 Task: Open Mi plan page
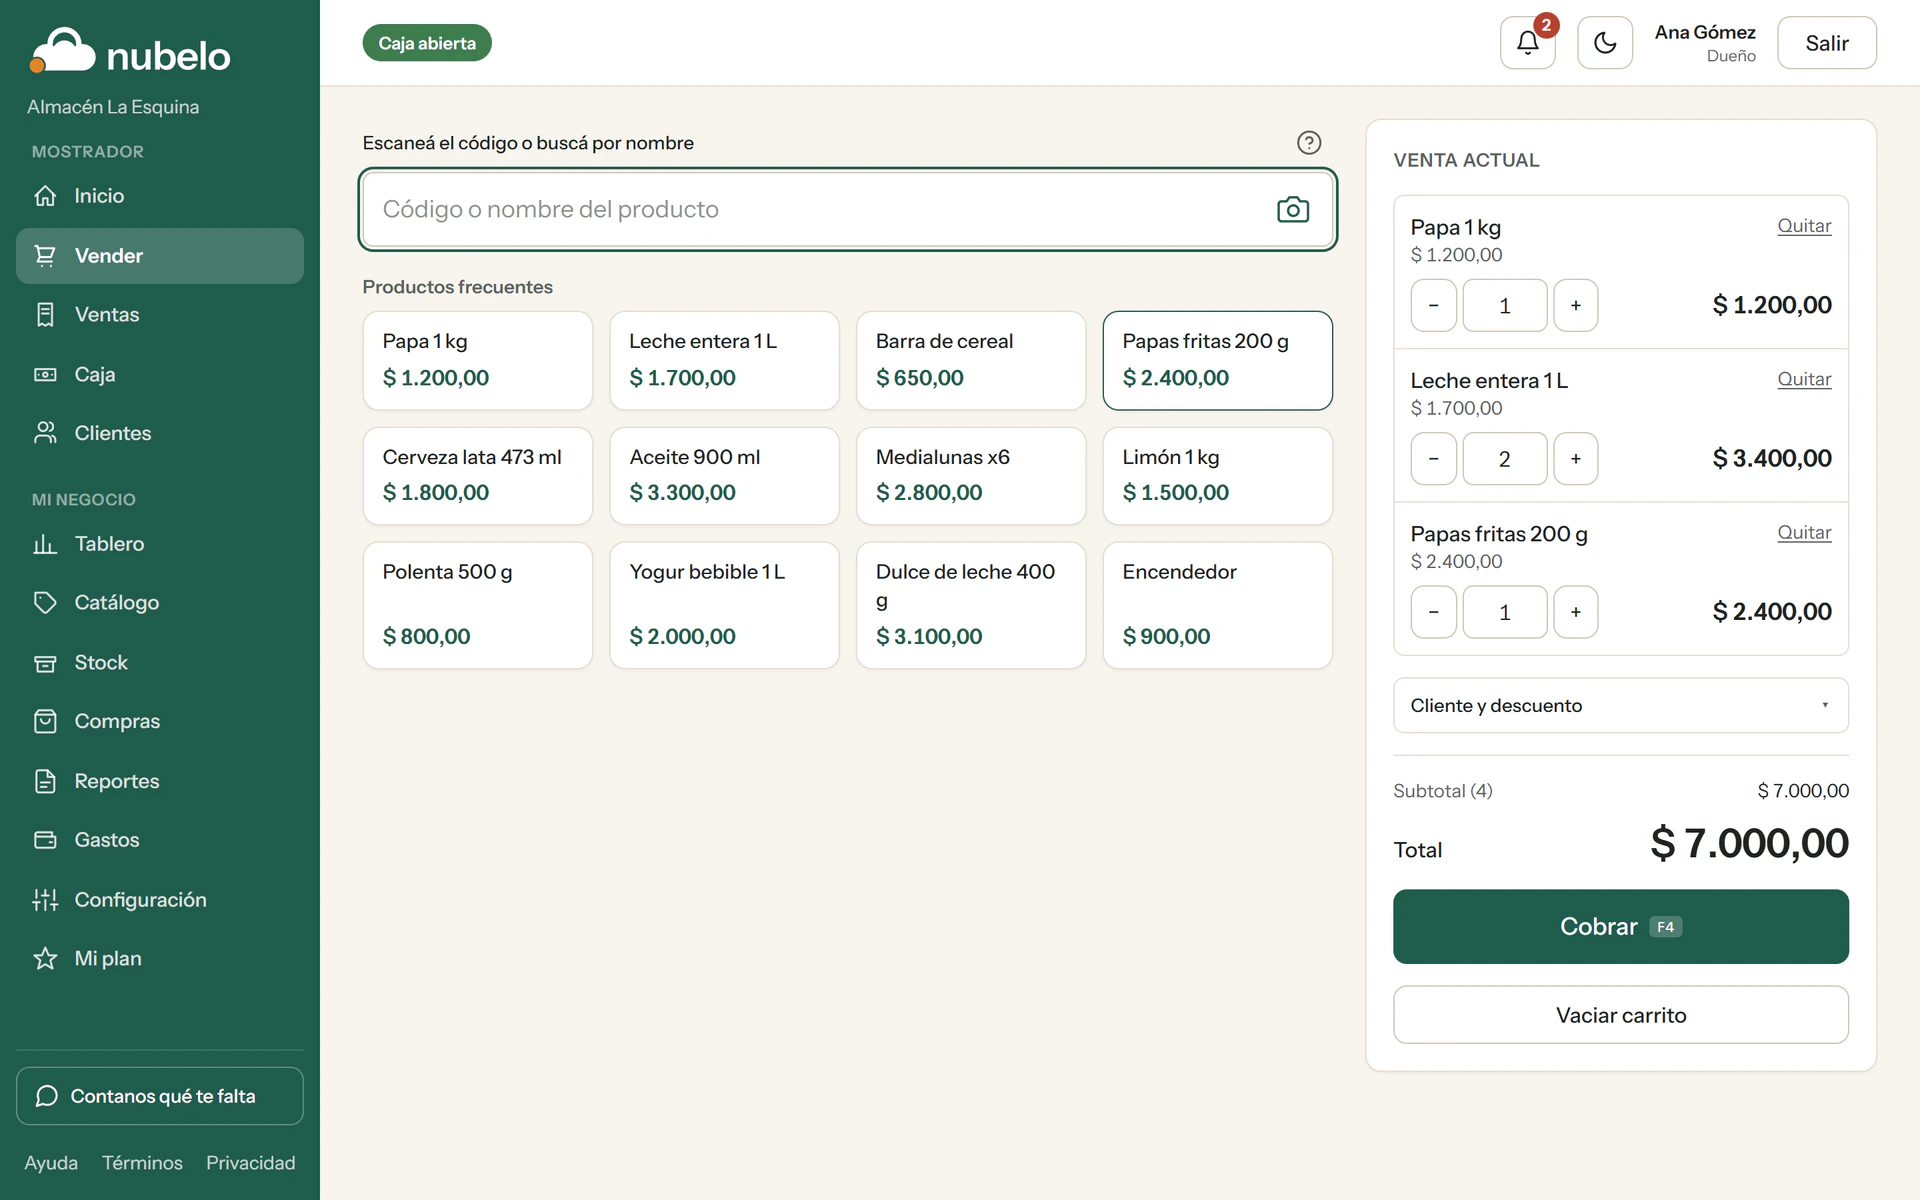pyautogui.click(x=160, y=958)
